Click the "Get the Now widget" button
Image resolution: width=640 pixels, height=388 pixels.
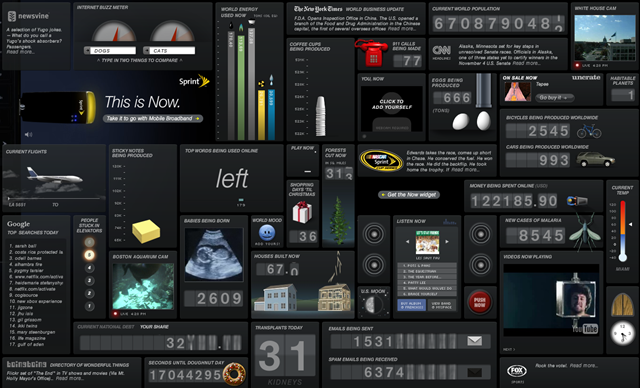tap(409, 195)
